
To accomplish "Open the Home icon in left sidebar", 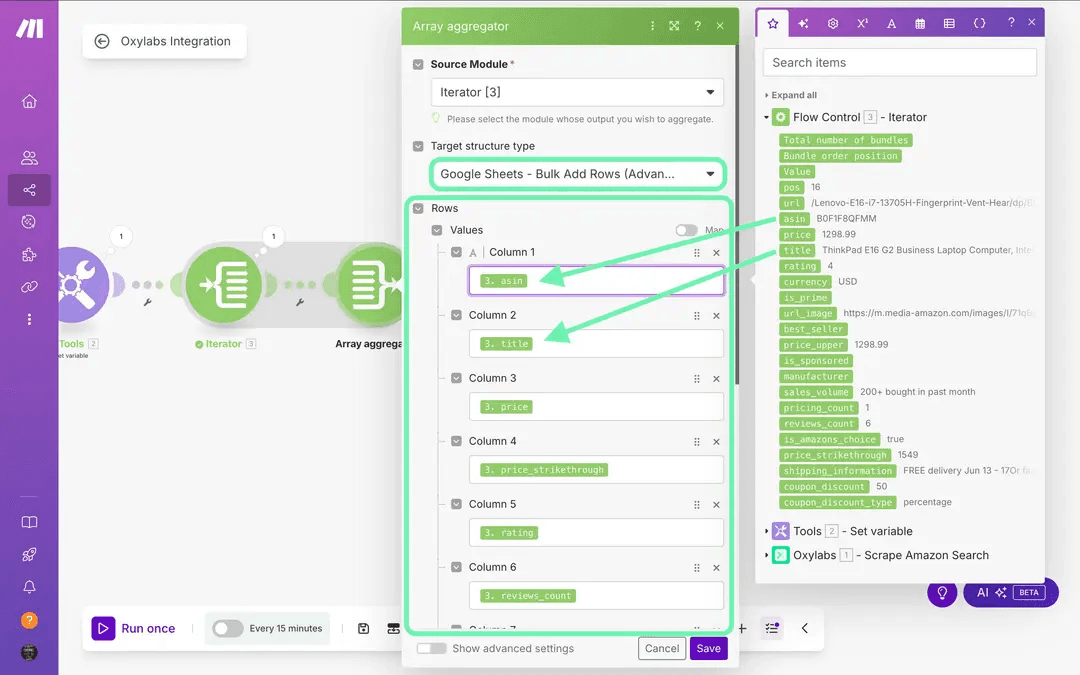I will [29, 101].
